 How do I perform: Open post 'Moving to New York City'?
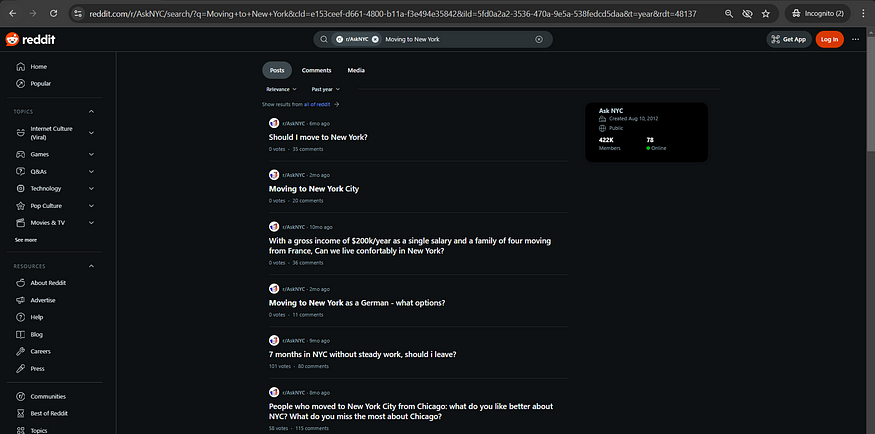[x=314, y=189]
